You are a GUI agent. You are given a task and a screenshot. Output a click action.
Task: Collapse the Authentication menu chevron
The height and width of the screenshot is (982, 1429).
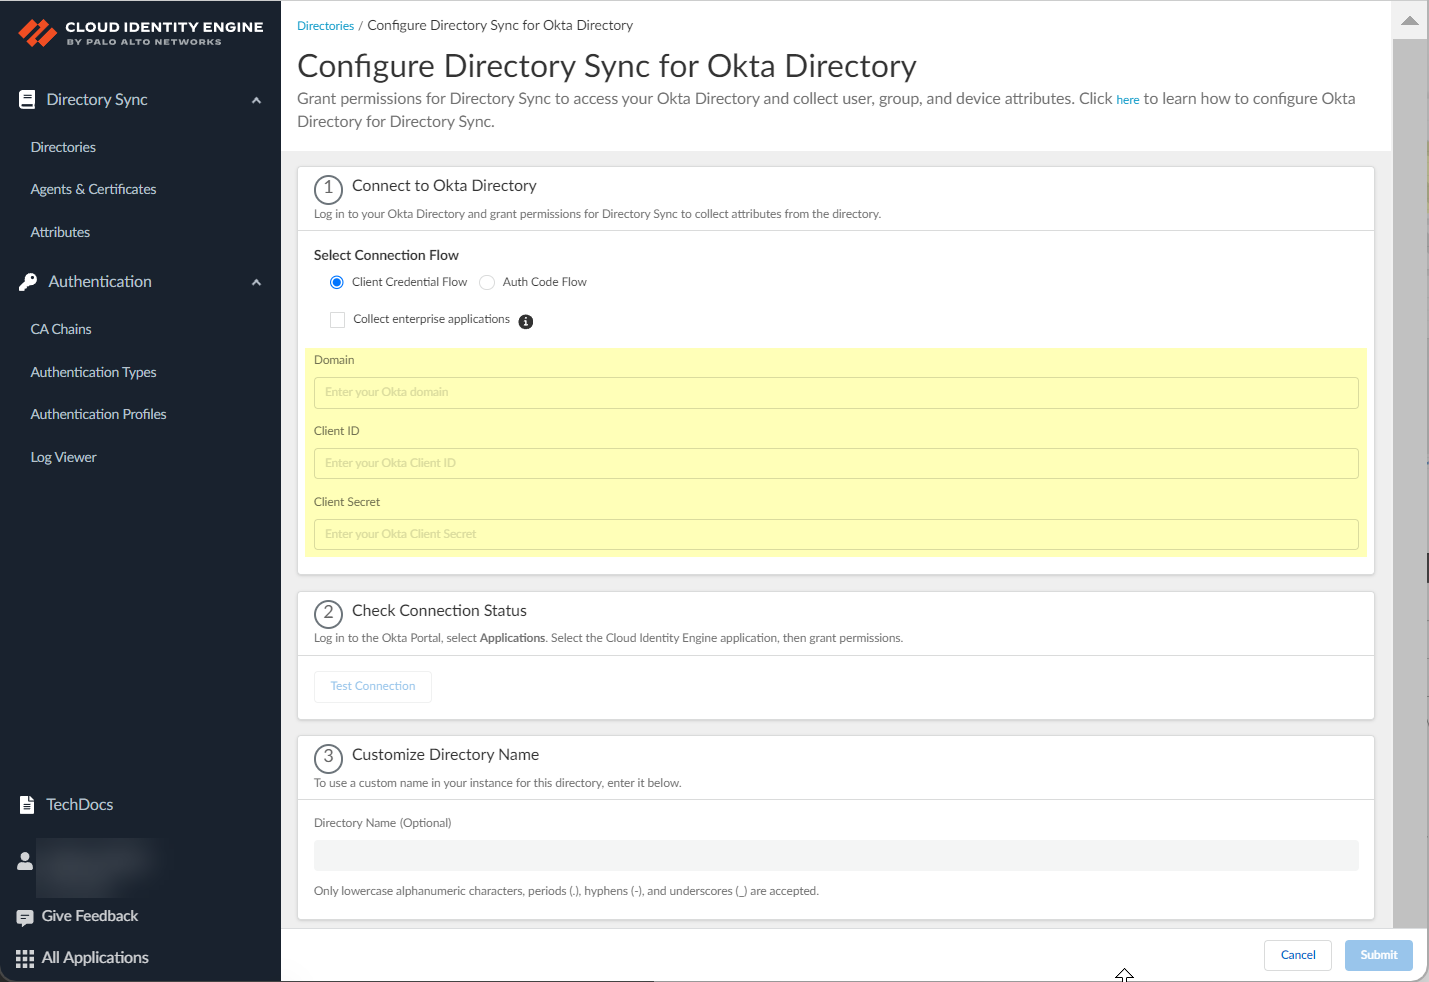256,282
